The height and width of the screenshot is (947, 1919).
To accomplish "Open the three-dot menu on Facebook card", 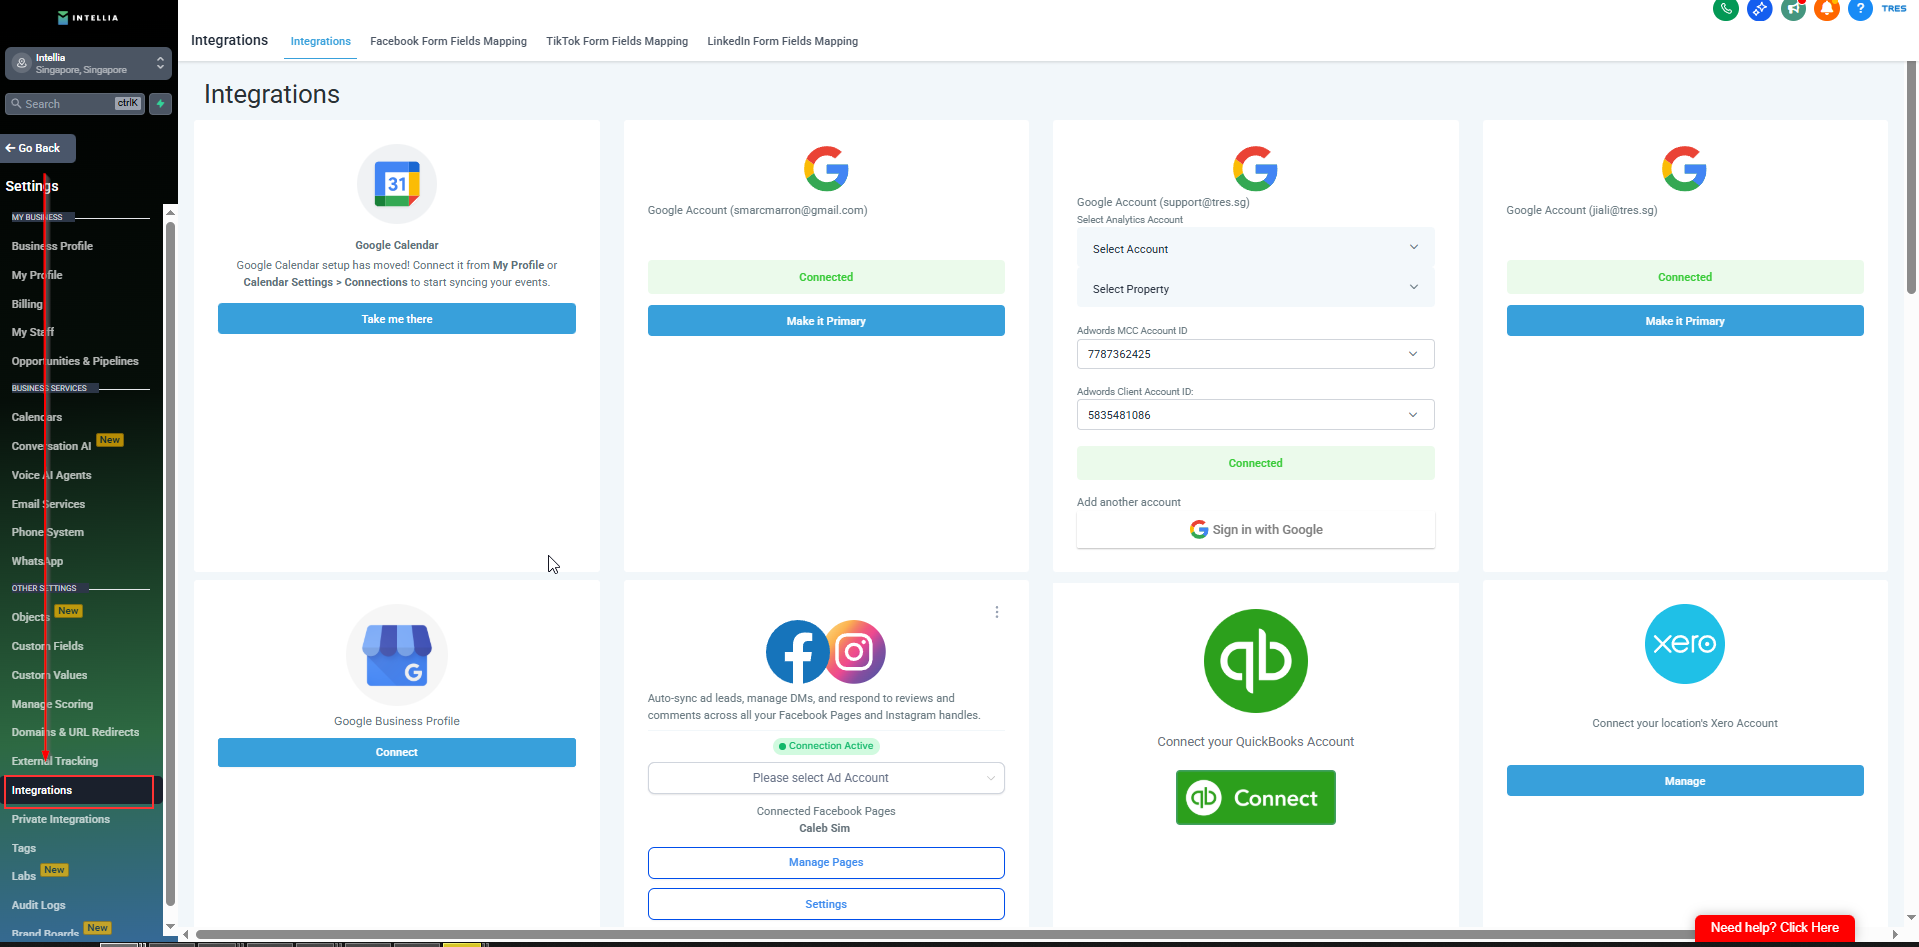I will [x=997, y=612].
